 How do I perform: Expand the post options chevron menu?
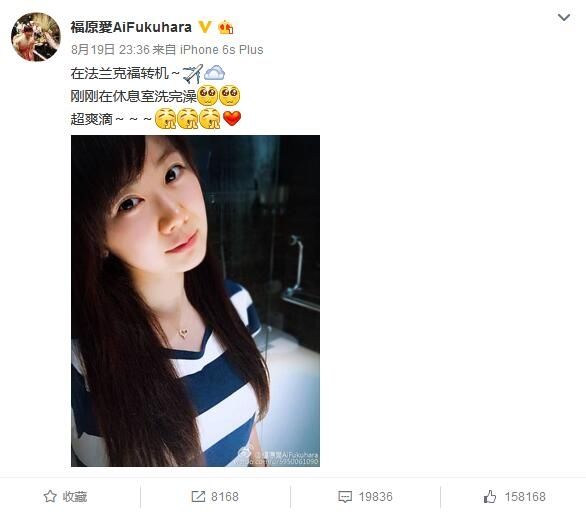[564, 17]
